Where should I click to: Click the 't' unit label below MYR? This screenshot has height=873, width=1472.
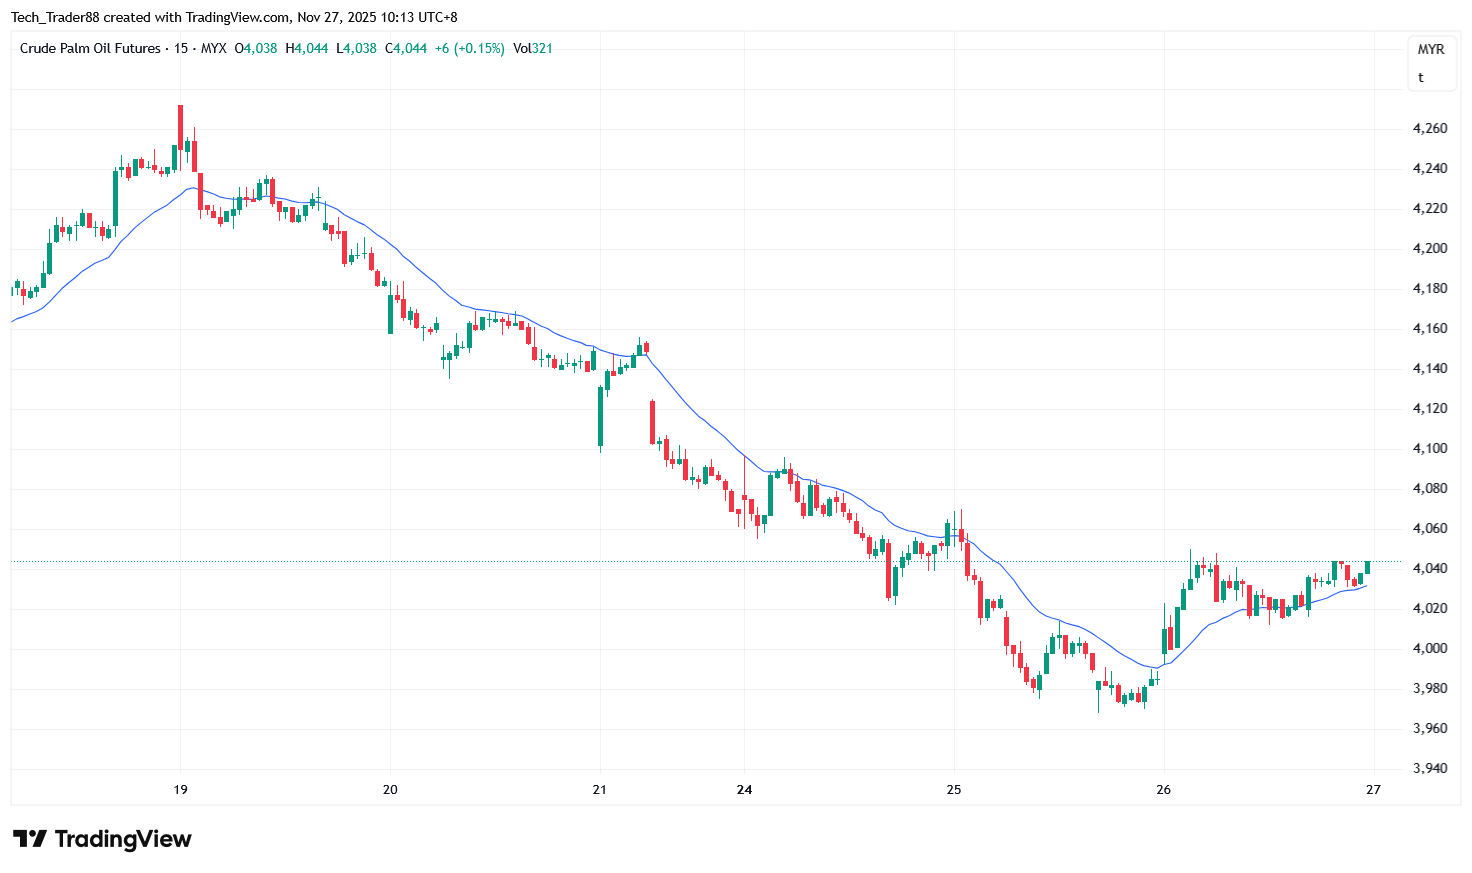click(1421, 77)
